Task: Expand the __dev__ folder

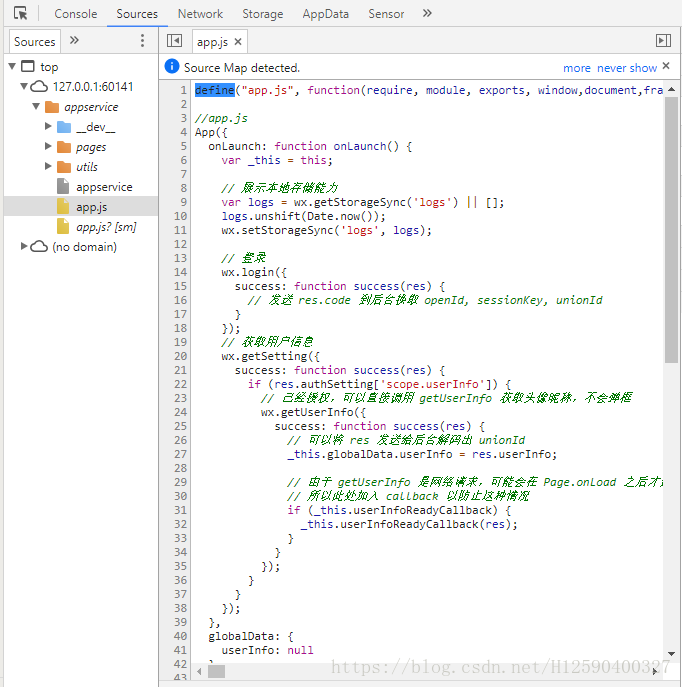Action: pyautogui.click(x=48, y=127)
